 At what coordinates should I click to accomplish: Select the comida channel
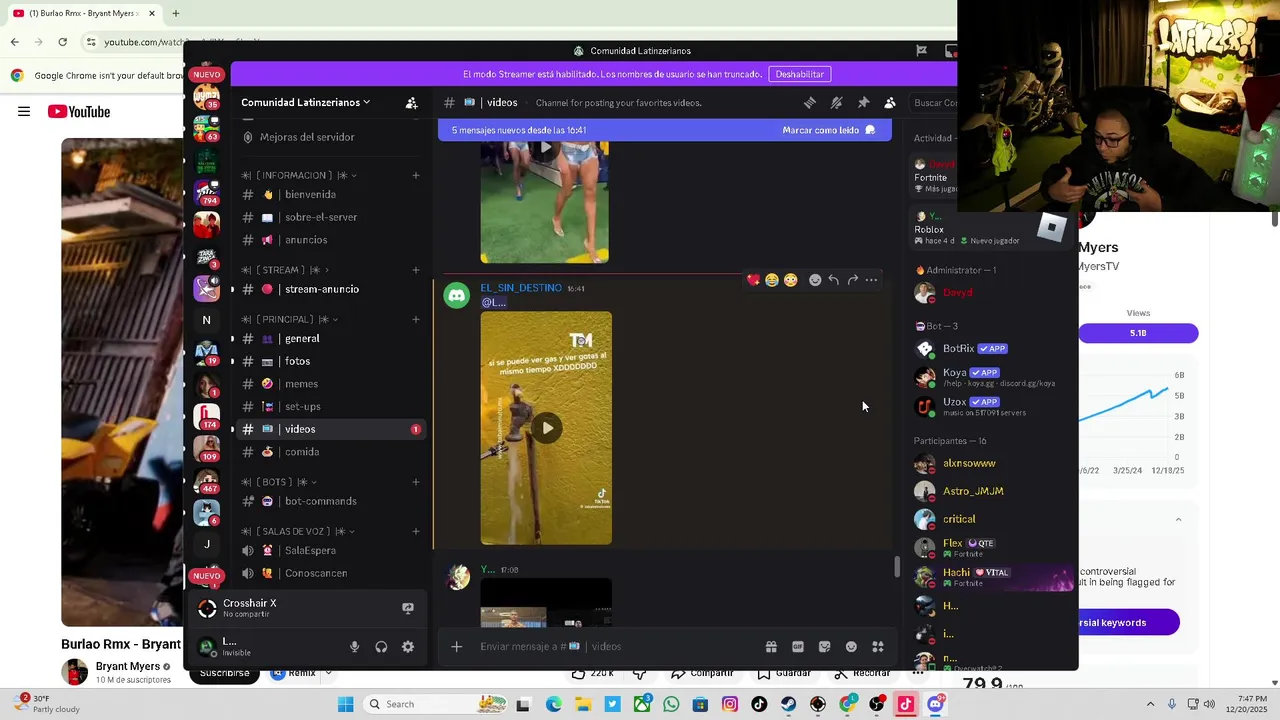331,452
